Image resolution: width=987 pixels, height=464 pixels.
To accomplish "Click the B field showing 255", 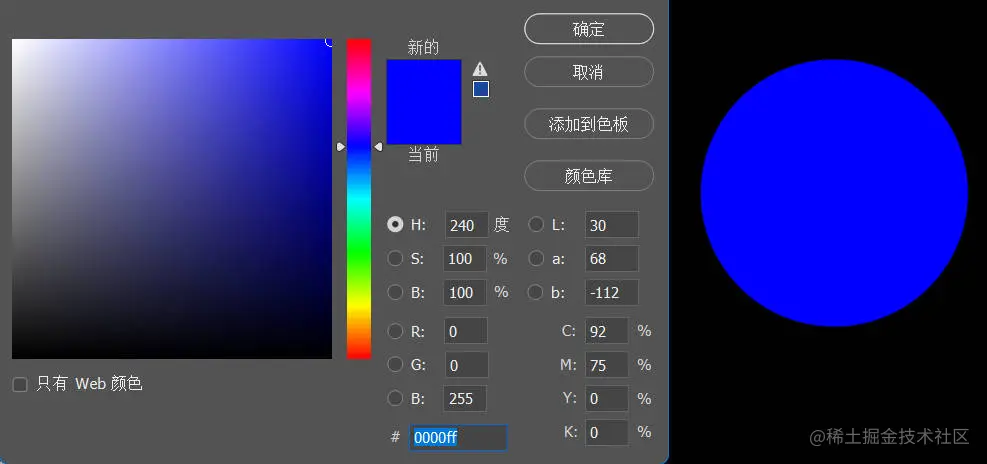I will (x=465, y=399).
